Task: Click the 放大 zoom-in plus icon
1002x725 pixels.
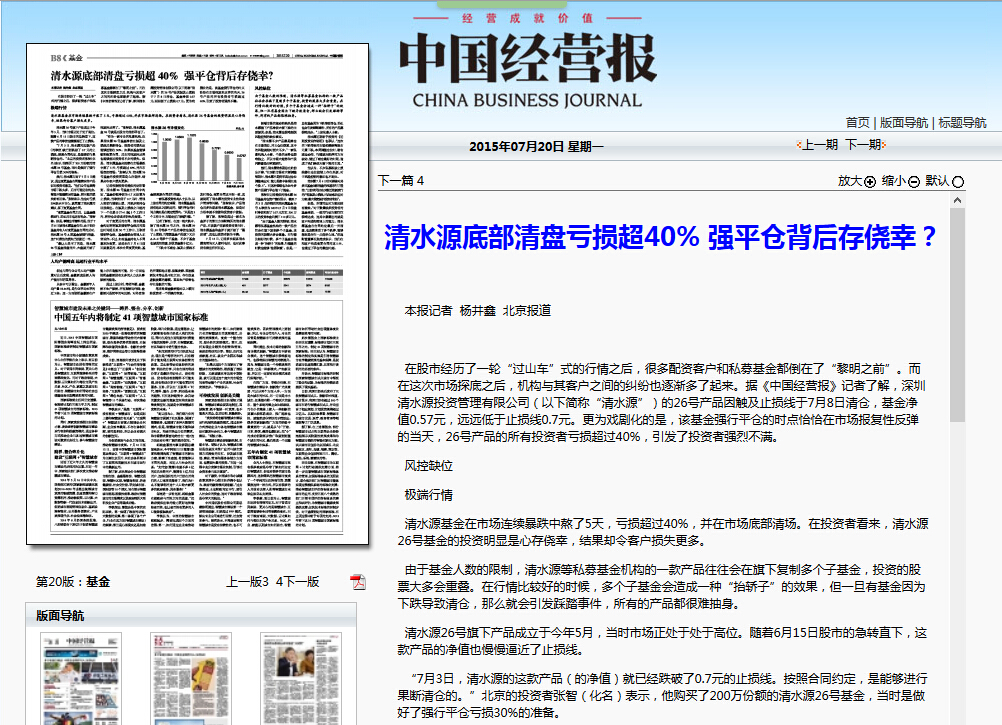Action: 870,182
